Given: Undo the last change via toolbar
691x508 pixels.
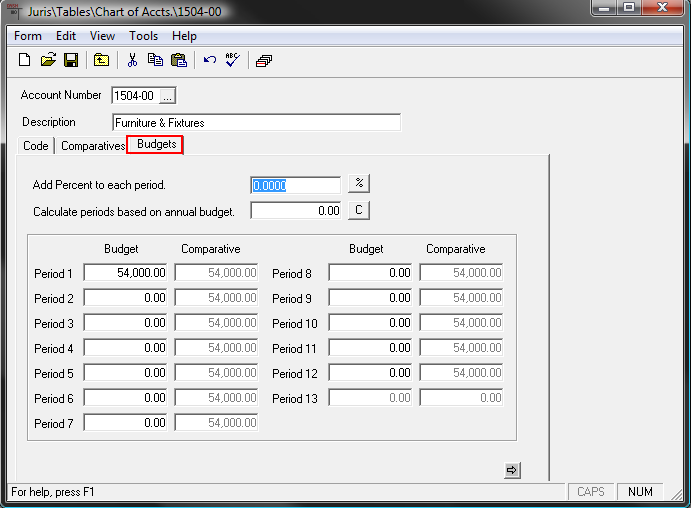Looking at the screenshot, I should [x=209, y=60].
